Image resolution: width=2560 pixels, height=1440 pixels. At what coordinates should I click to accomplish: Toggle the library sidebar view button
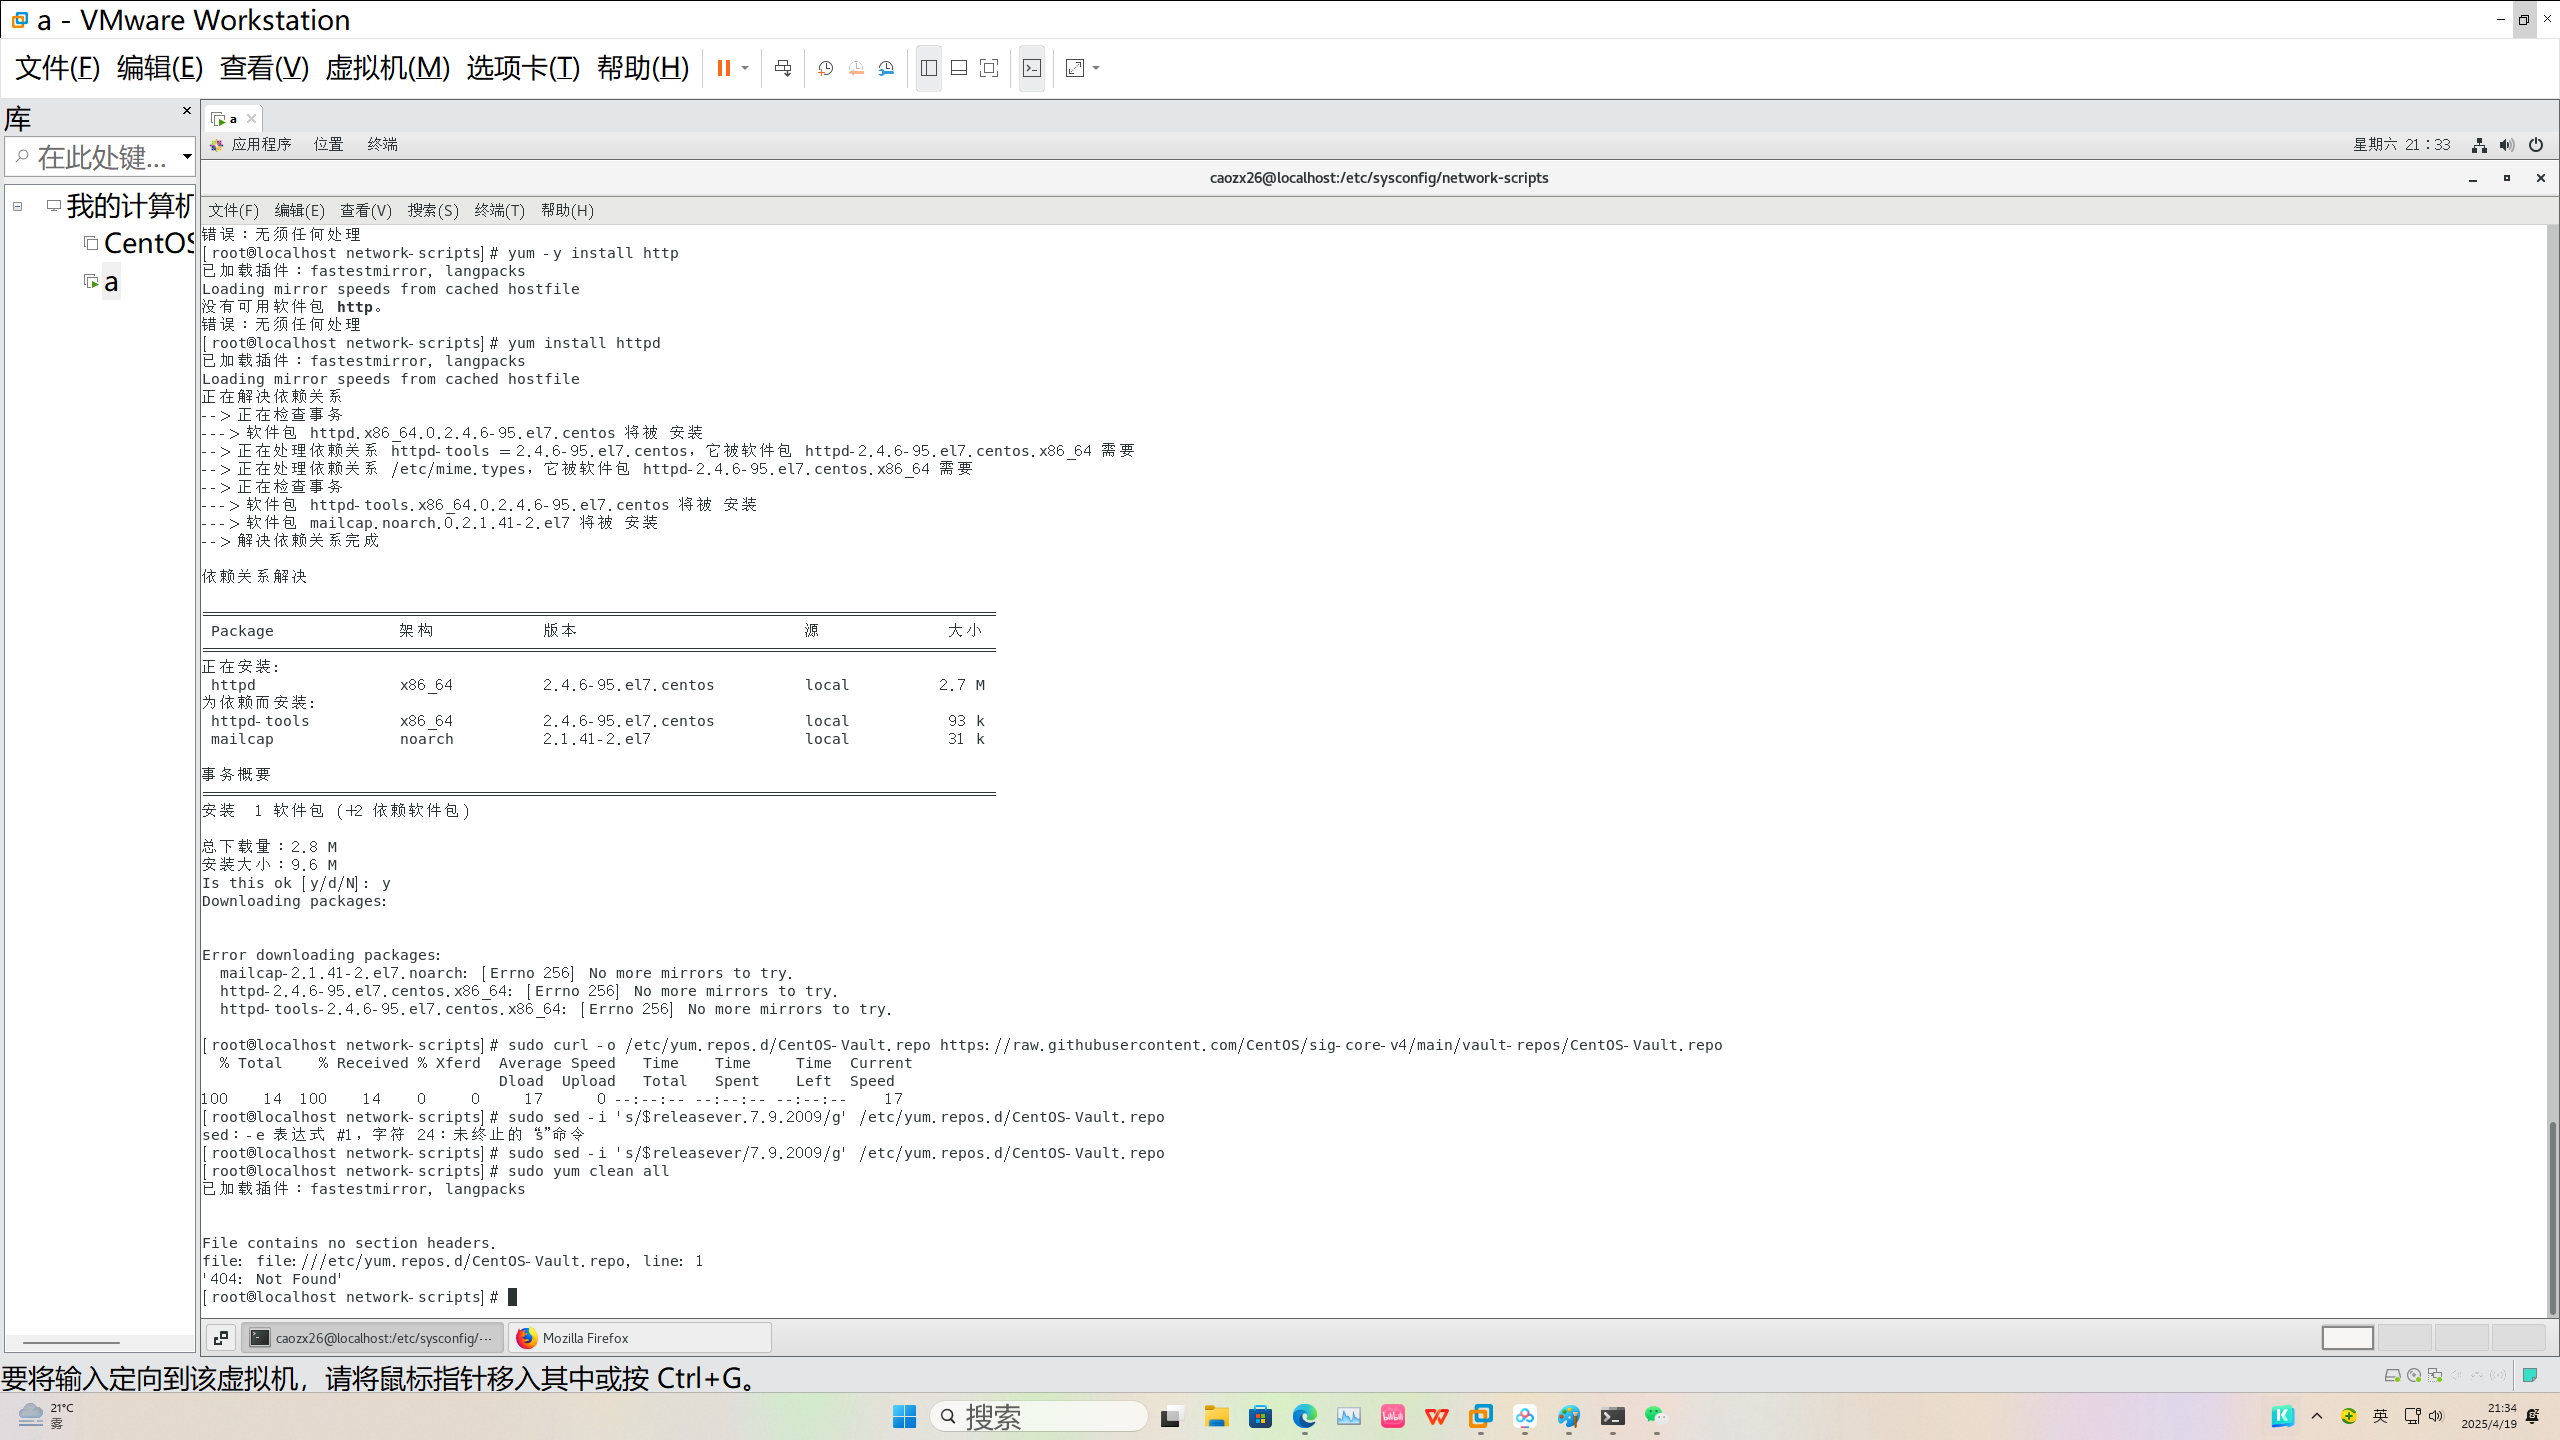point(929,68)
